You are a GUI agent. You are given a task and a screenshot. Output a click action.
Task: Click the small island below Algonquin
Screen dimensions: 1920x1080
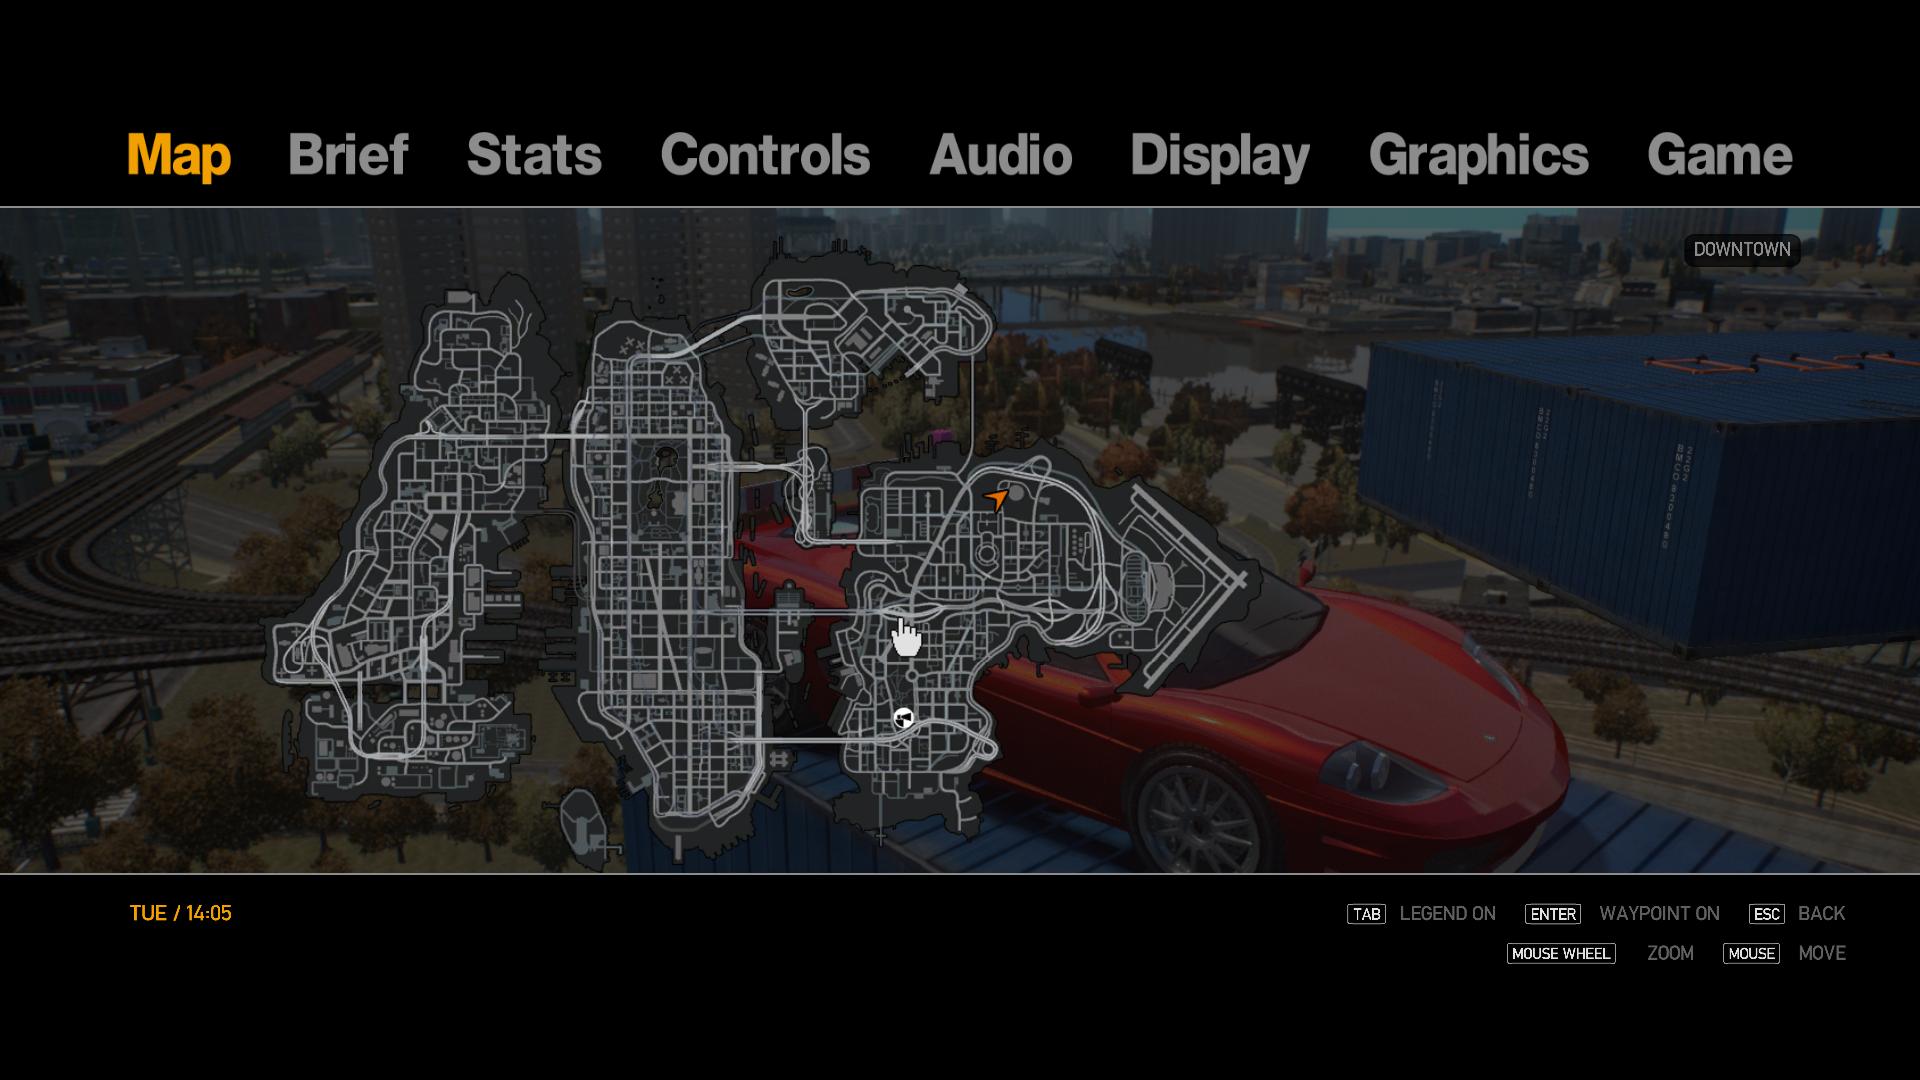click(x=584, y=827)
